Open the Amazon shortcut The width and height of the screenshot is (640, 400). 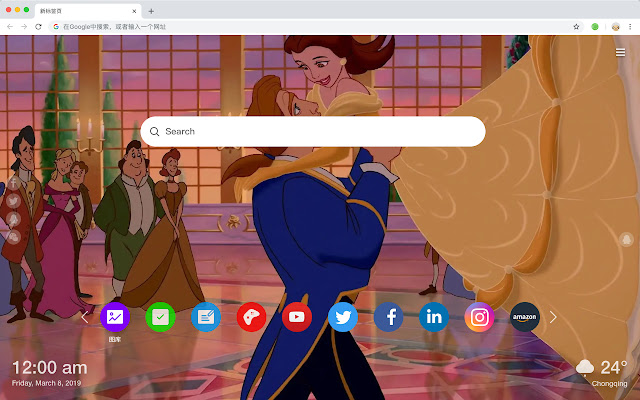(x=525, y=317)
